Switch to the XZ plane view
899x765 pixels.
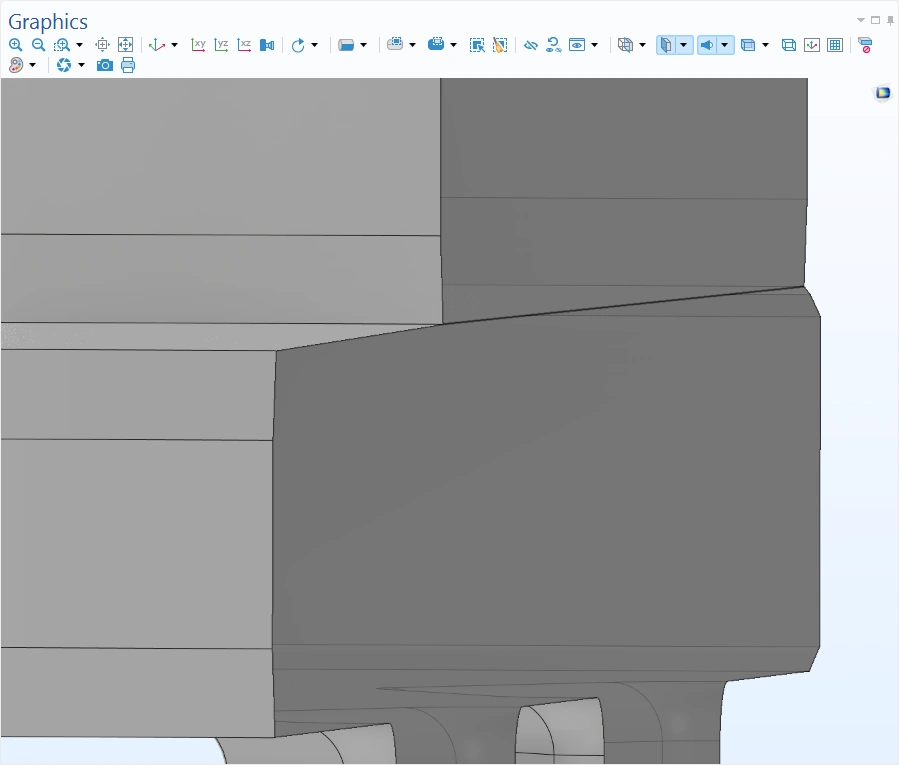(x=244, y=45)
